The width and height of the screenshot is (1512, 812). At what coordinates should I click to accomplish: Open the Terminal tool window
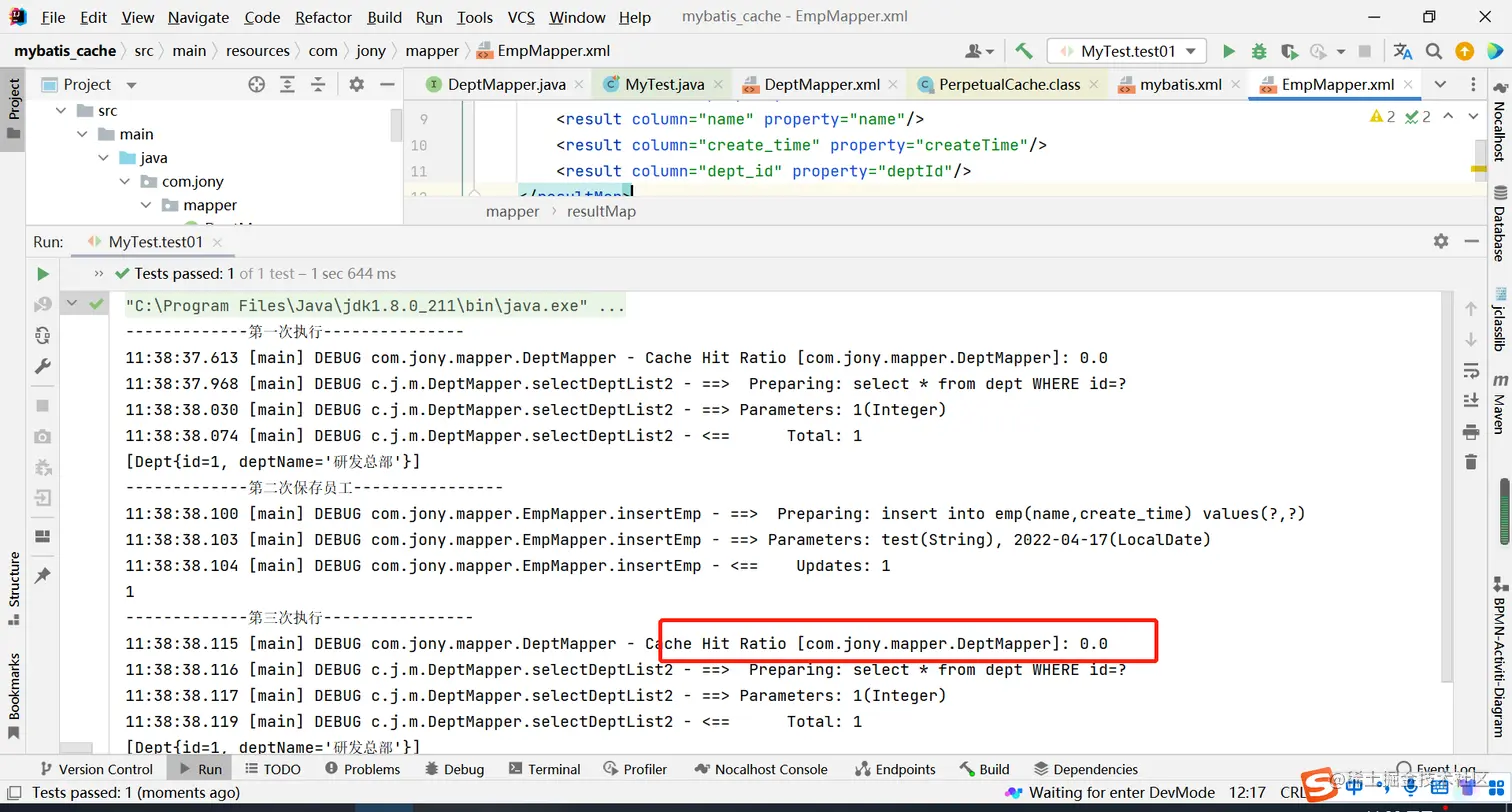[544, 769]
